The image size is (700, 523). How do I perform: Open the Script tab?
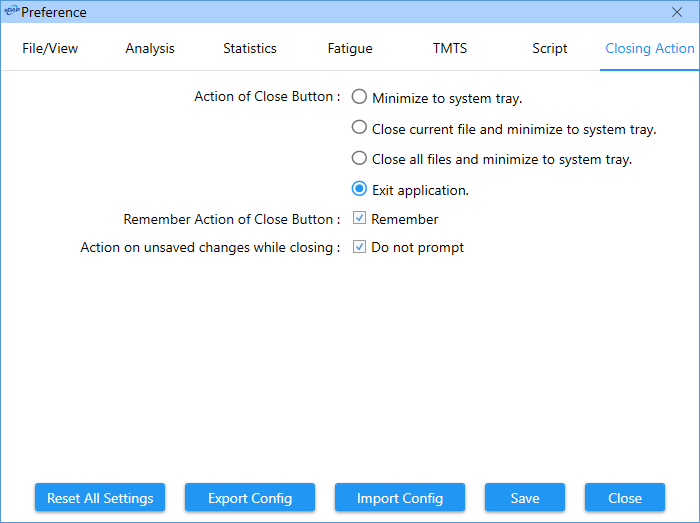click(550, 48)
